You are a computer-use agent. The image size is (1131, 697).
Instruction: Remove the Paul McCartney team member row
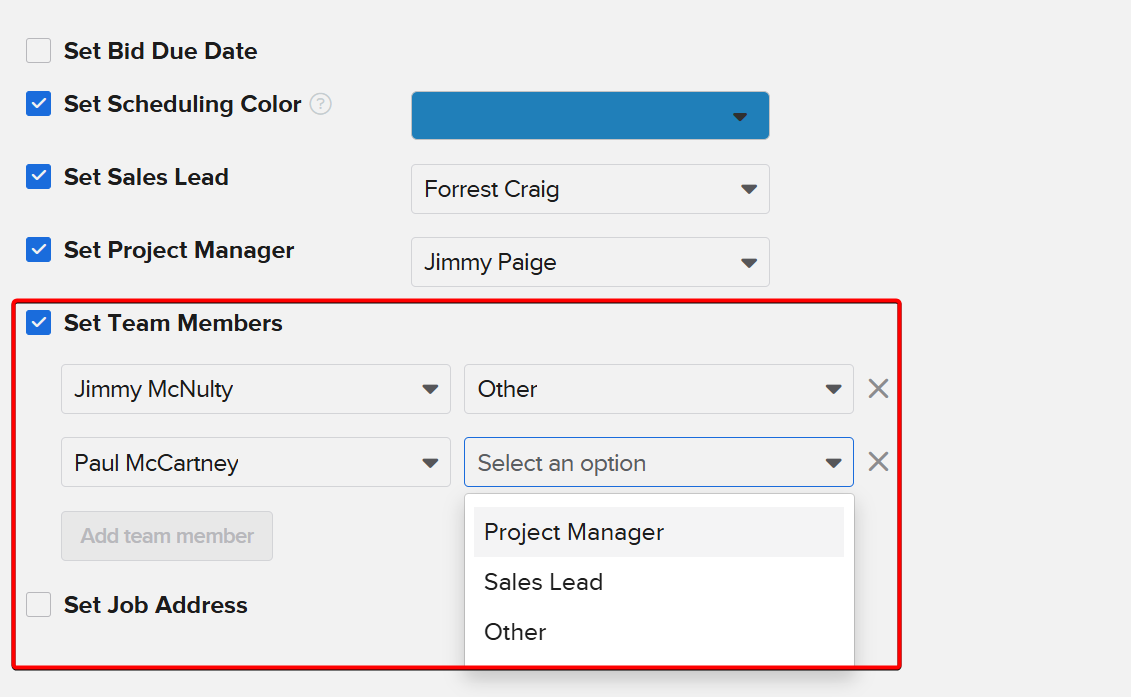pyautogui.click(x=878, y=462)
